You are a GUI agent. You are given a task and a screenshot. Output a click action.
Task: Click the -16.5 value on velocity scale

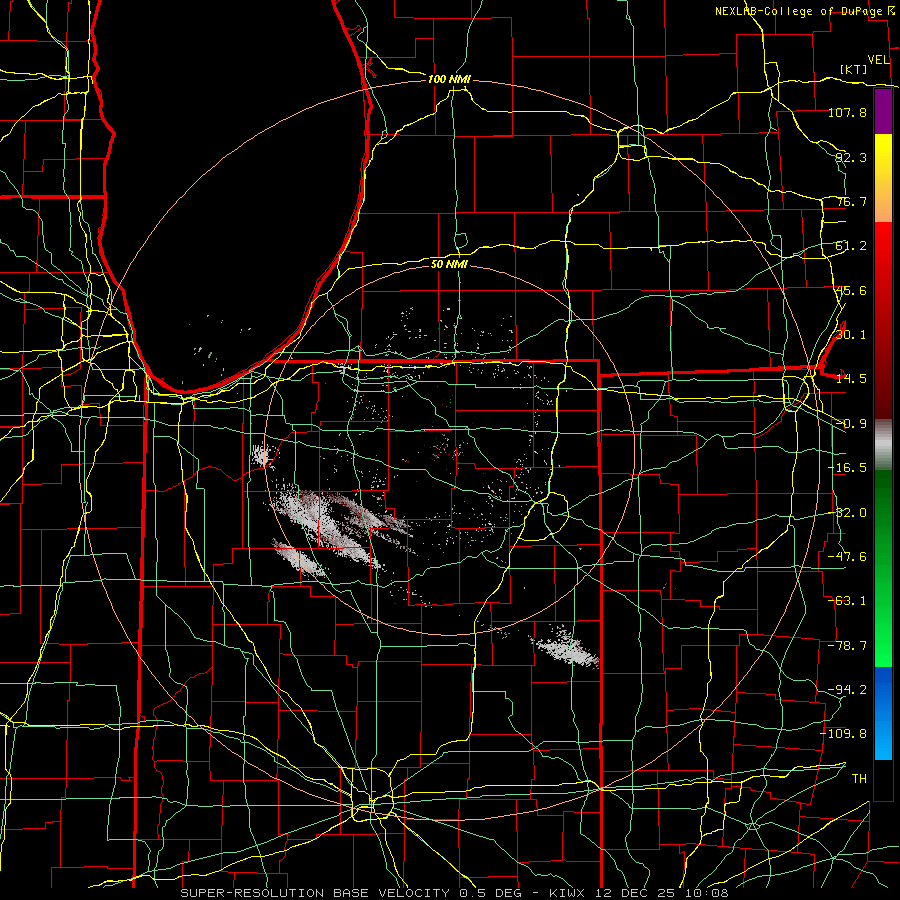coord(847,468)
